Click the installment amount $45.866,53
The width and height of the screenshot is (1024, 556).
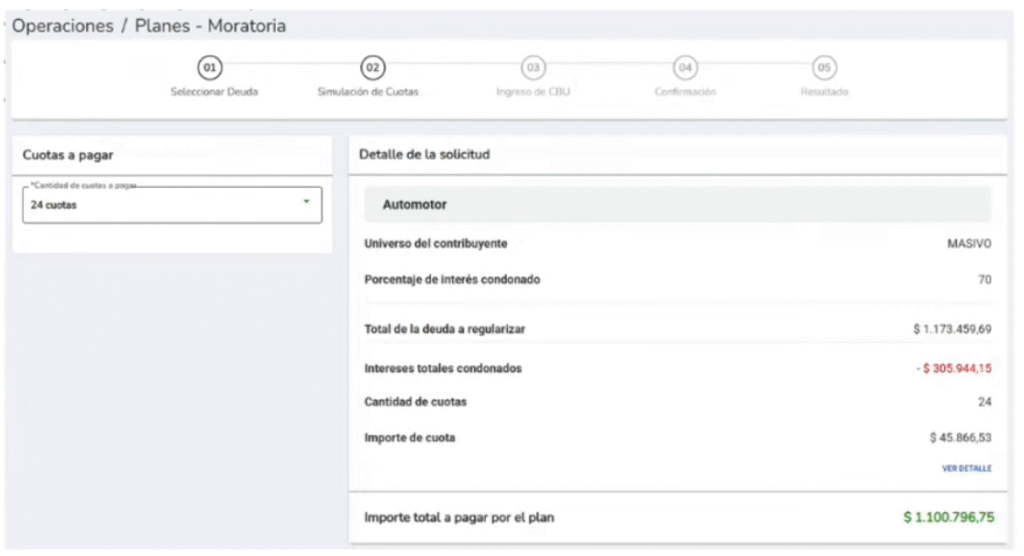tap(960, 438)
